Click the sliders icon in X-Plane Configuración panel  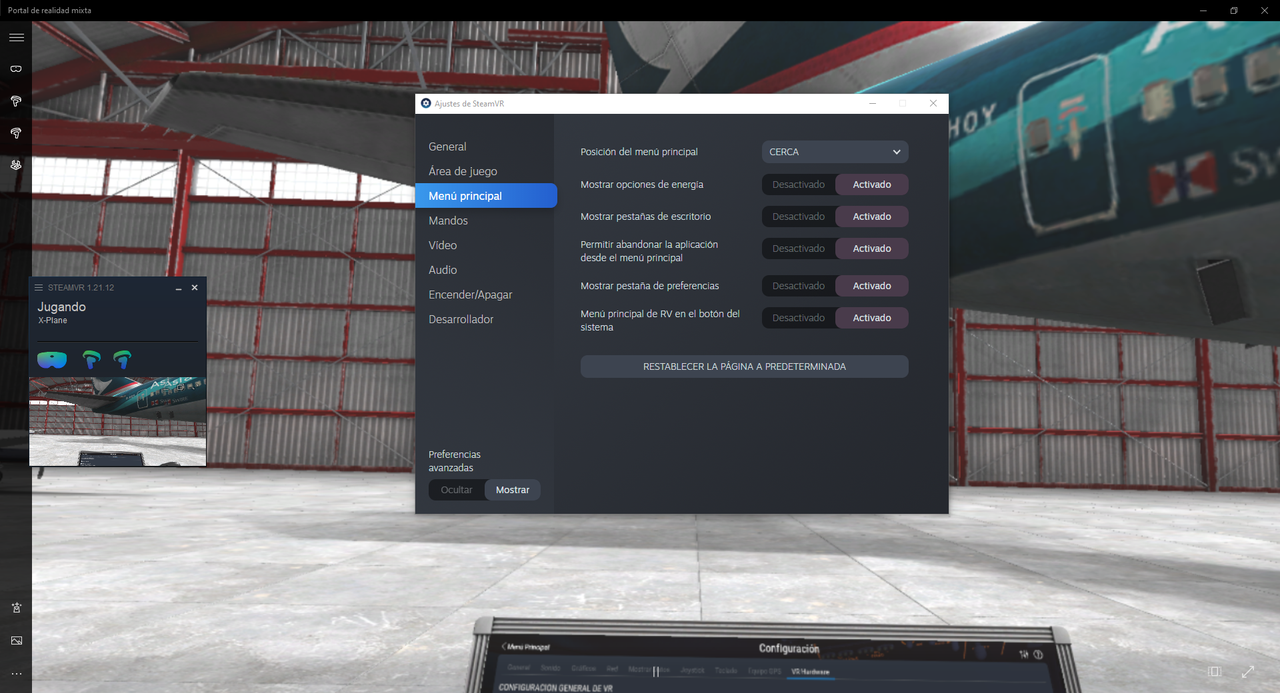coord(1024,654)
